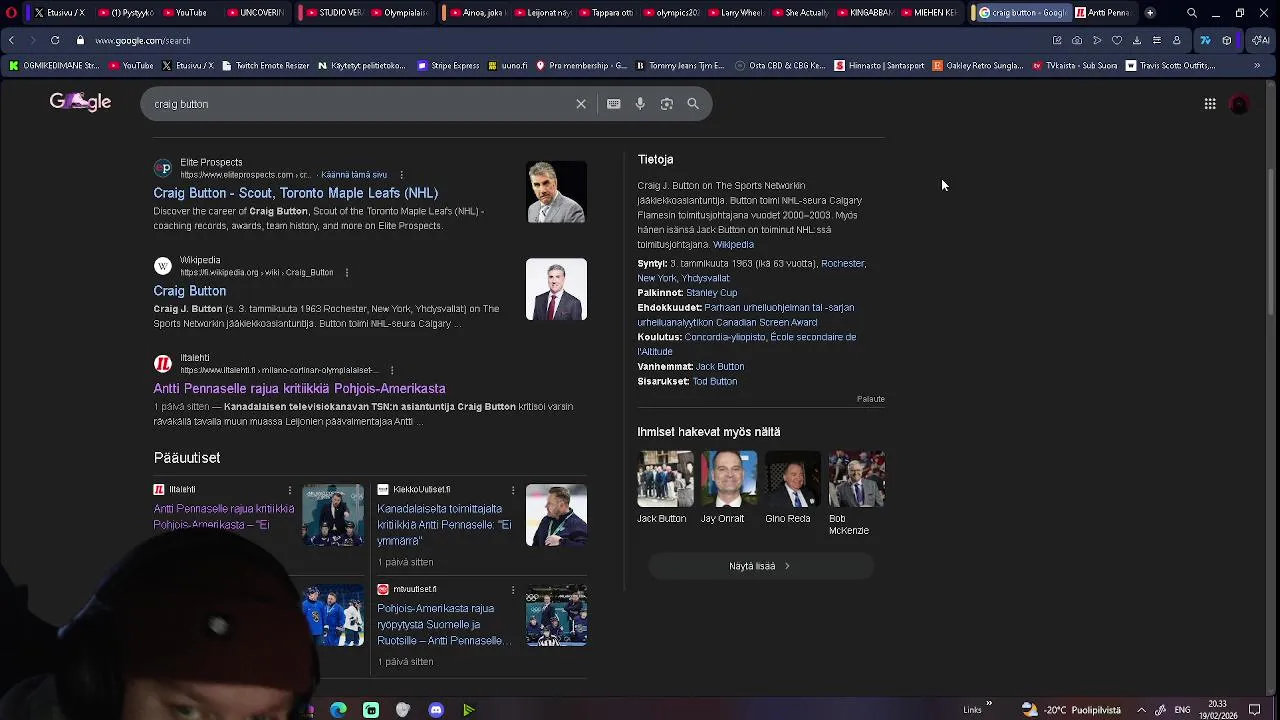Image resolution: width=1280 pixels, height=720 pixels.
Task: Open the on-screen keyboard icon in search bar
Action: pyautogui.click(x=614, y=104)
